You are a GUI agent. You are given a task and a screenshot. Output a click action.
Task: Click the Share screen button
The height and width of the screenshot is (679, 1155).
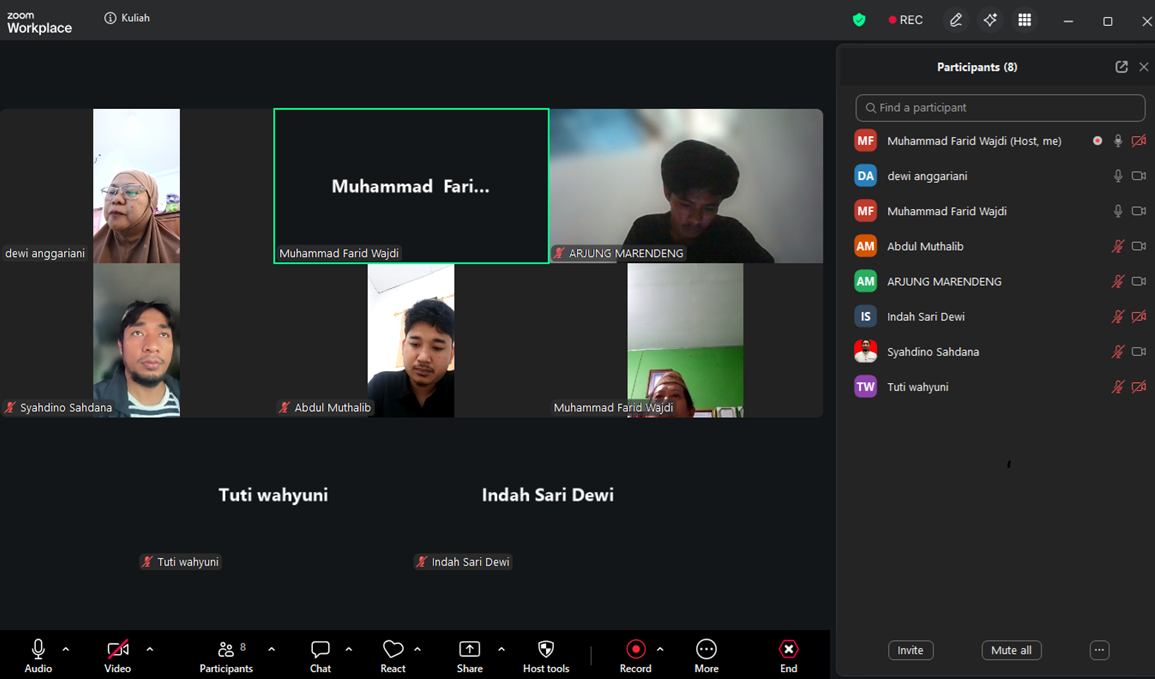(469, 655)
